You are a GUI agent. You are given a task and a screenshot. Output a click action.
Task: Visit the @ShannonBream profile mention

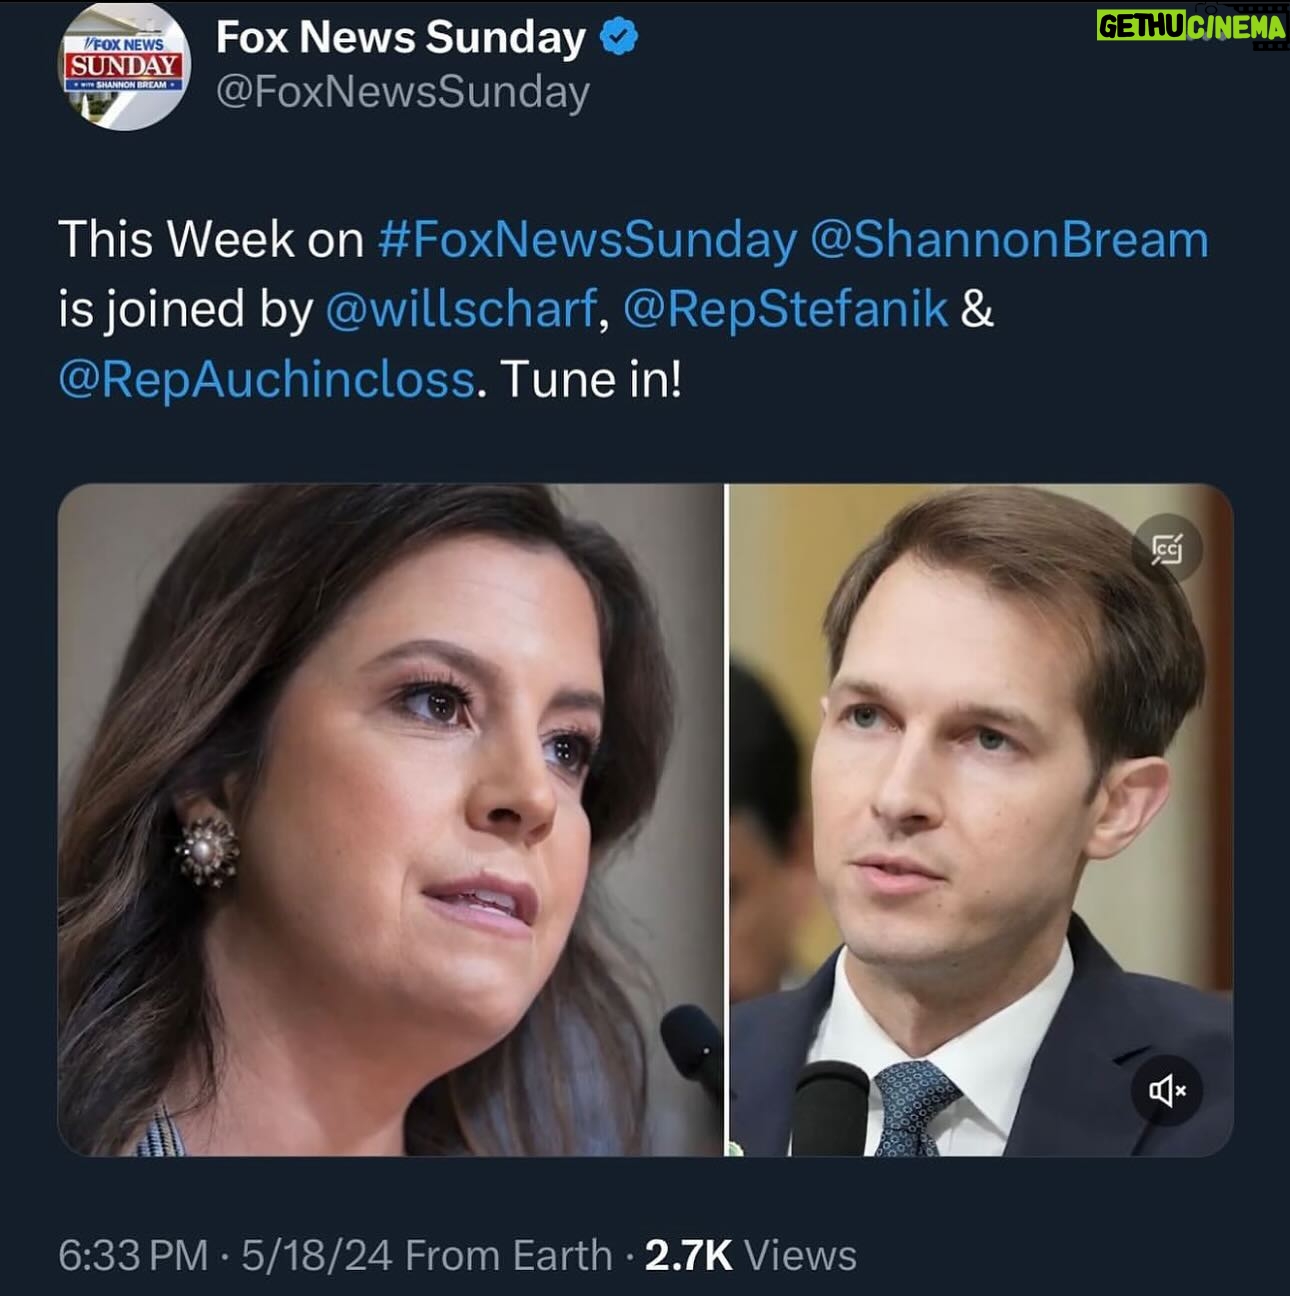[x=1008, y=240]
